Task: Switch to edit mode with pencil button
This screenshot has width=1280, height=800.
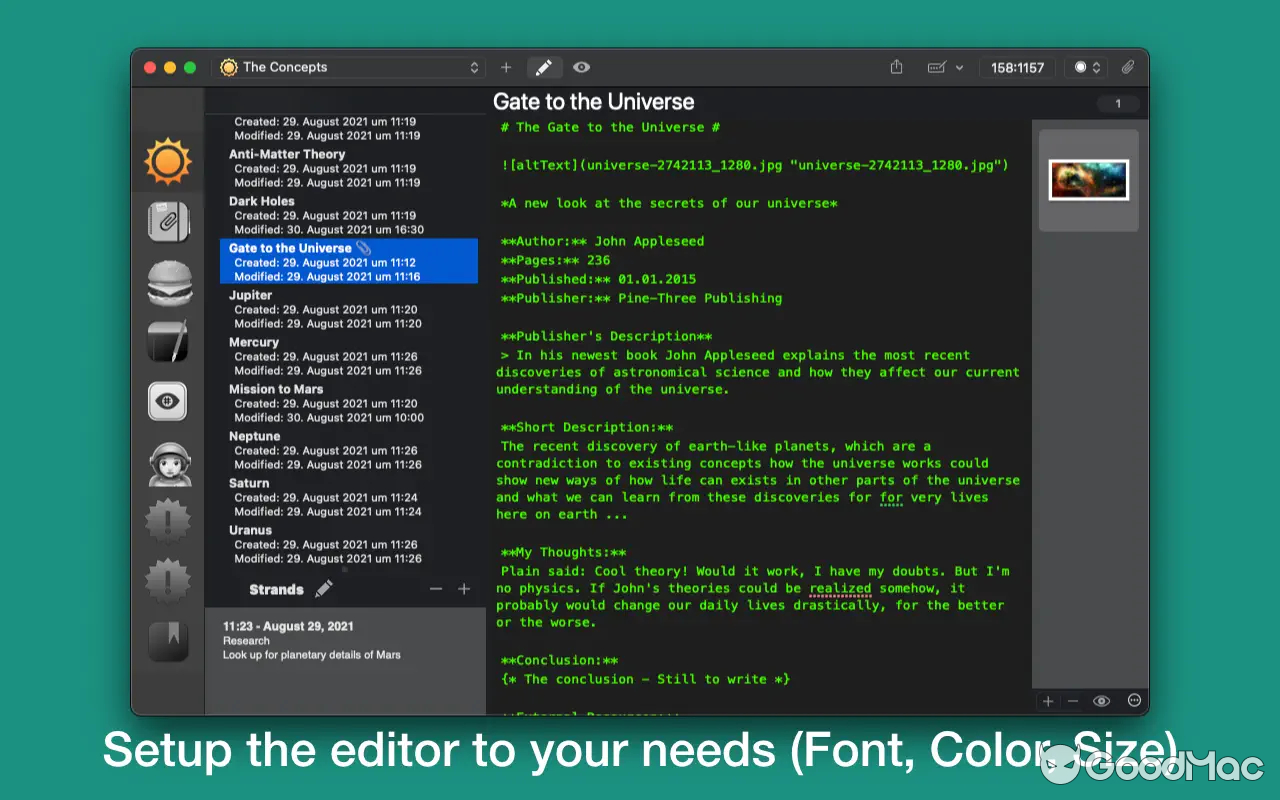Action: coord(543,67)
